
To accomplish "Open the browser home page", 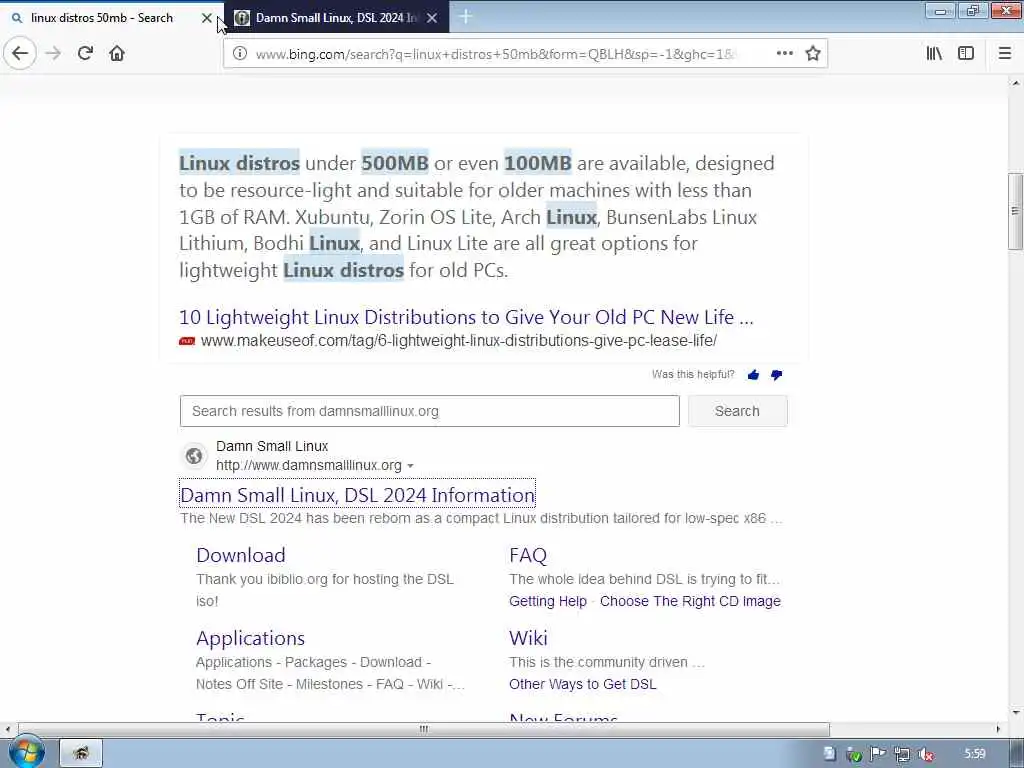I will coord(117,54).
